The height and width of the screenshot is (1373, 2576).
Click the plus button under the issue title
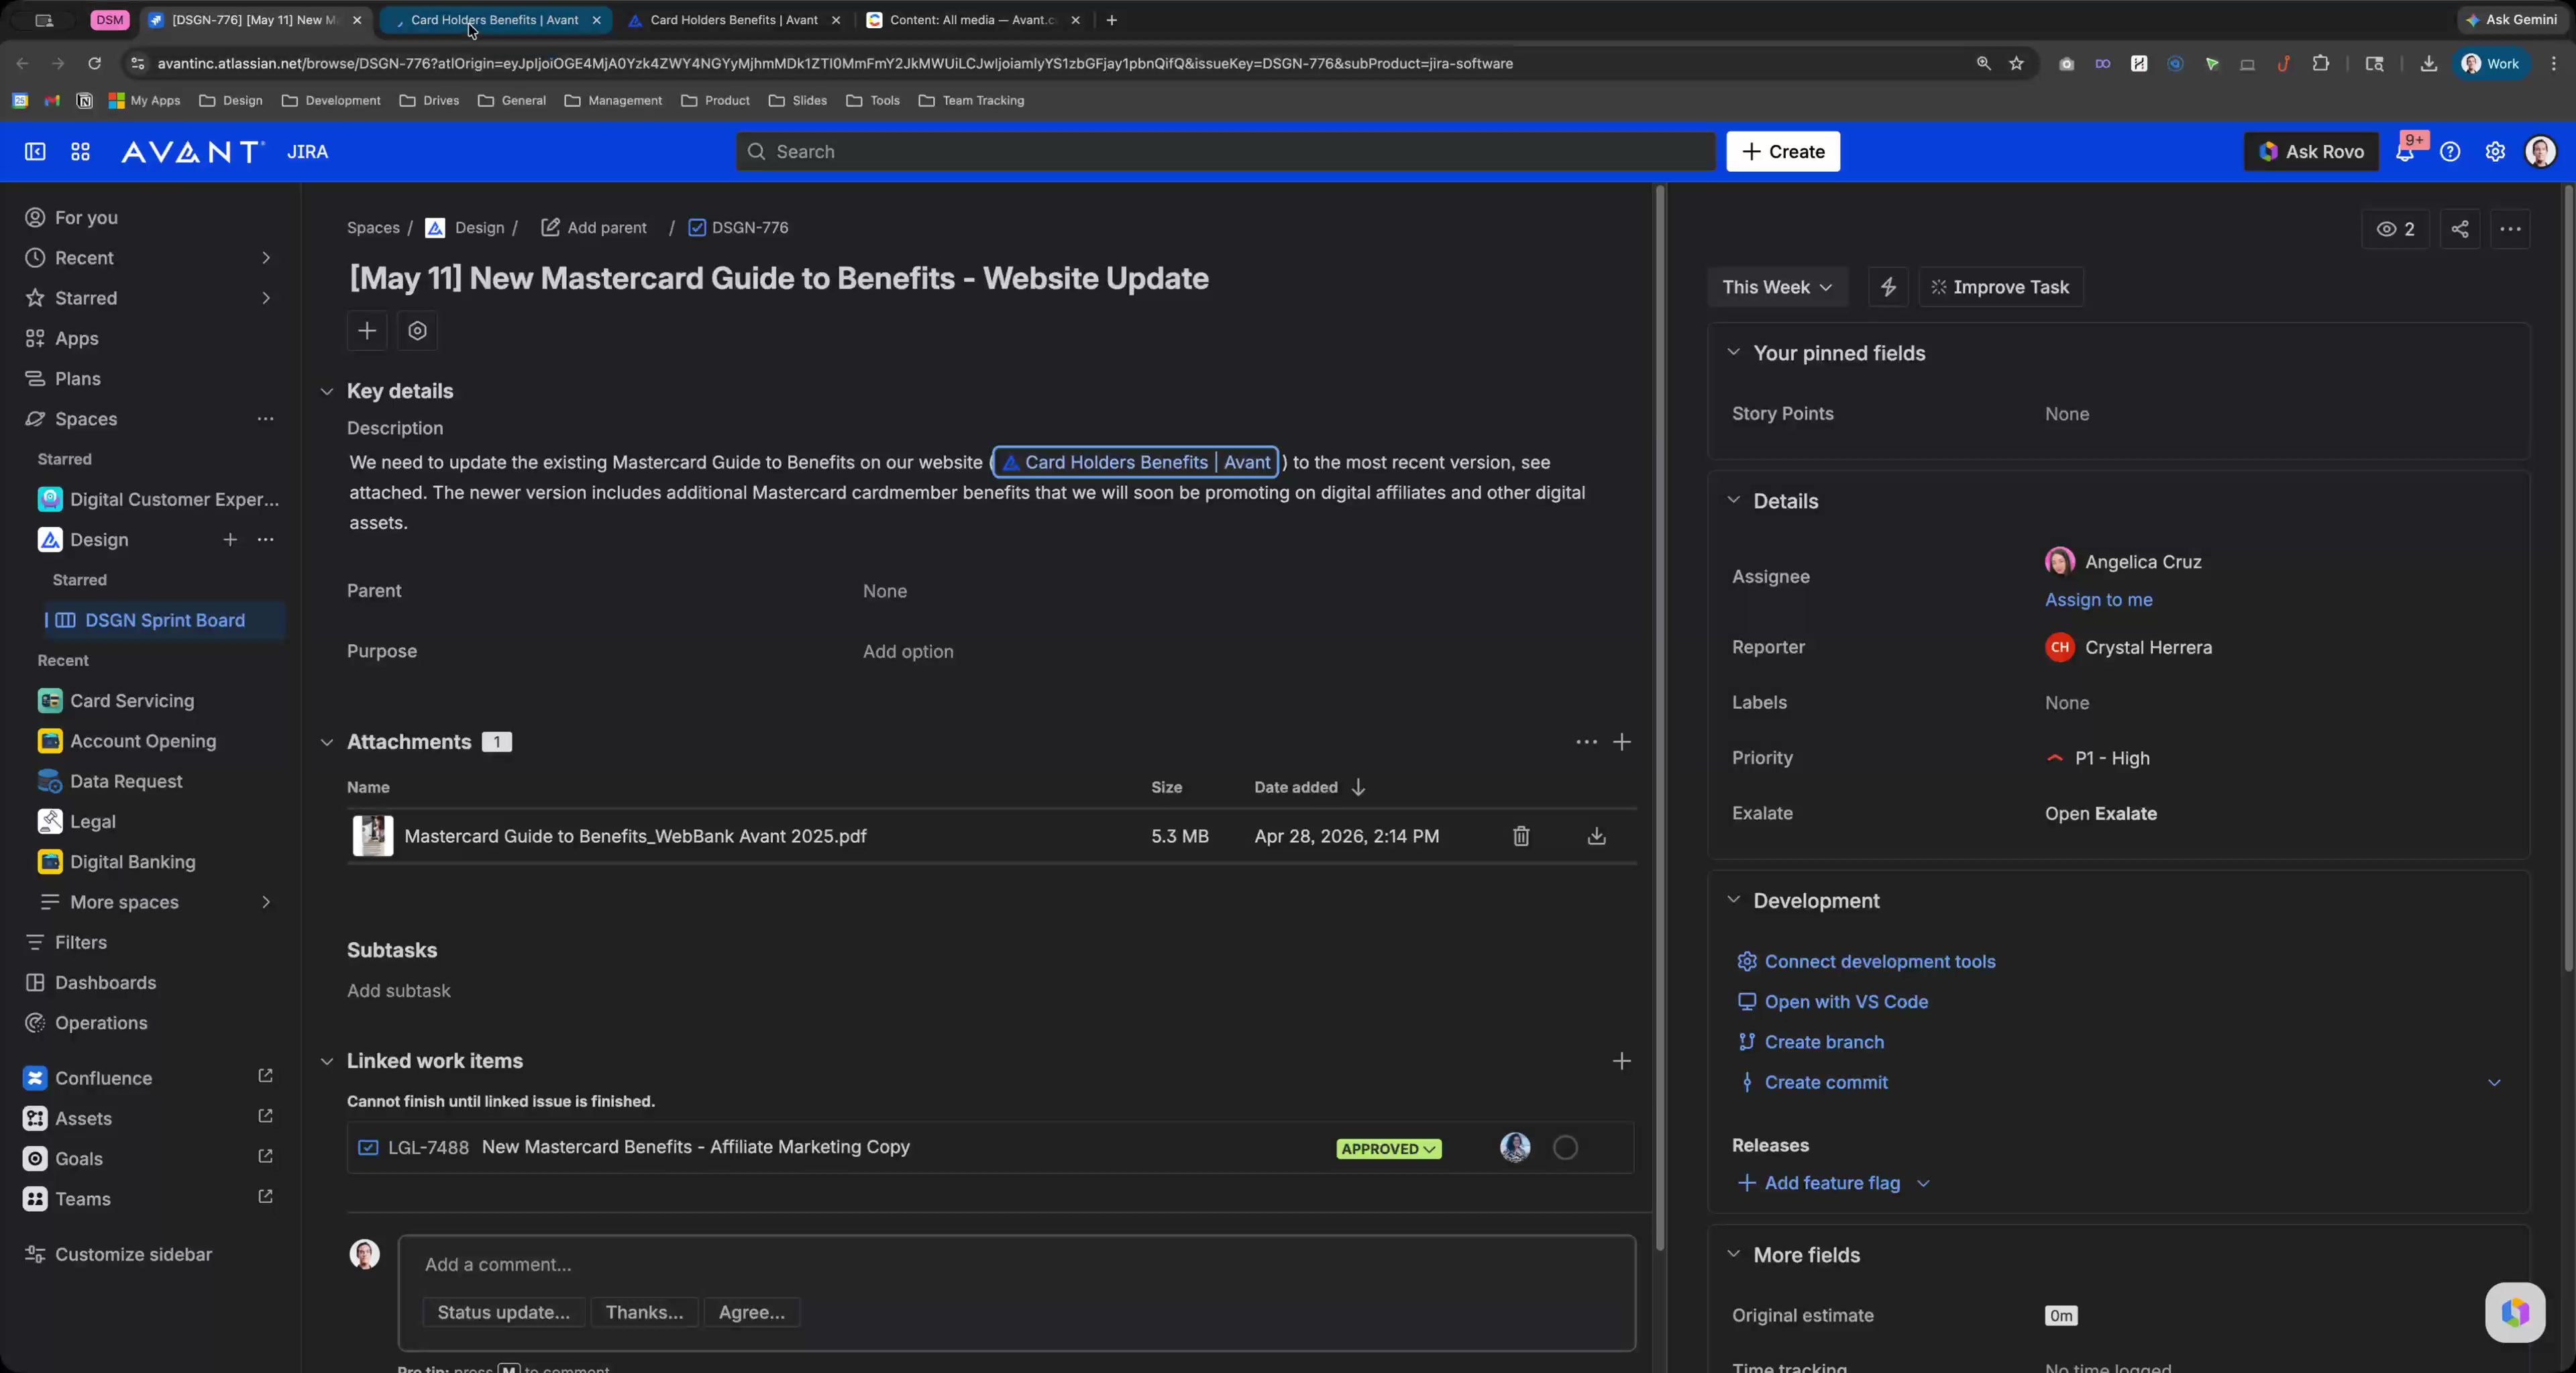point(367,331)
